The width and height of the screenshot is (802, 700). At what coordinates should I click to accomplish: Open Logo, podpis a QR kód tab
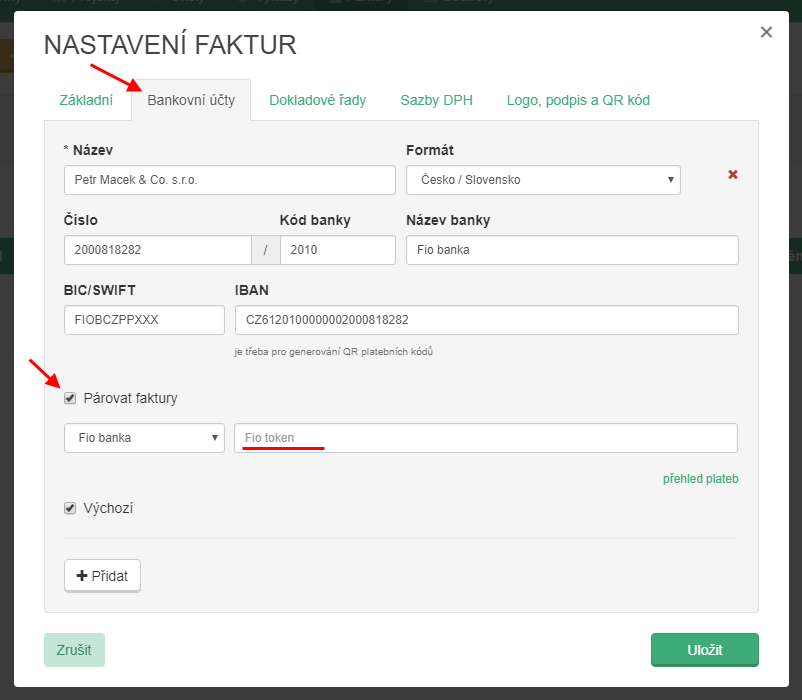578,100
